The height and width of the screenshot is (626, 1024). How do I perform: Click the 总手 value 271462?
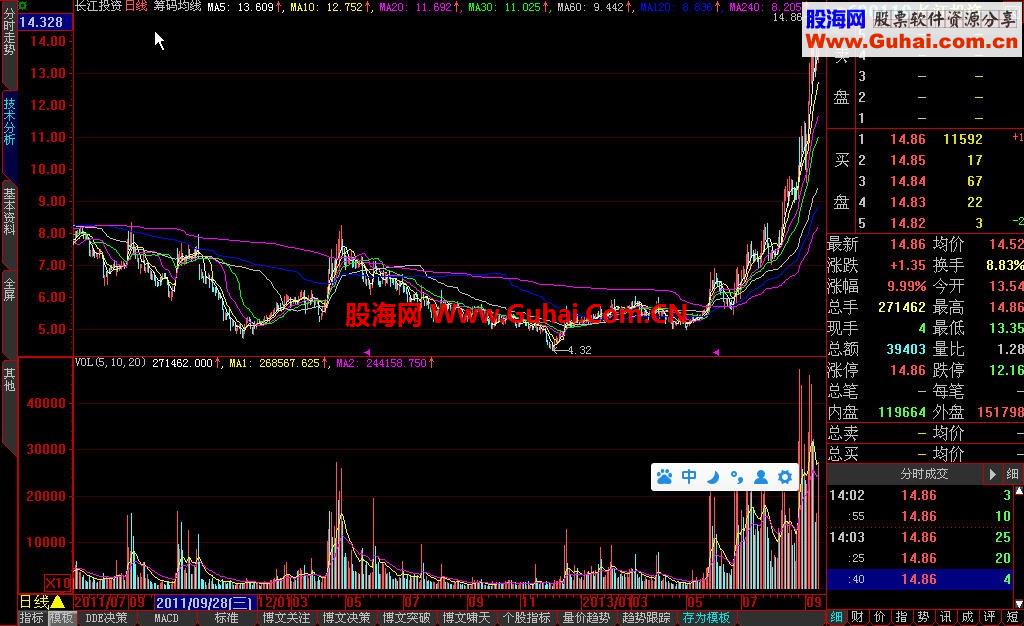pyautogui.click(x=902, y=307)
